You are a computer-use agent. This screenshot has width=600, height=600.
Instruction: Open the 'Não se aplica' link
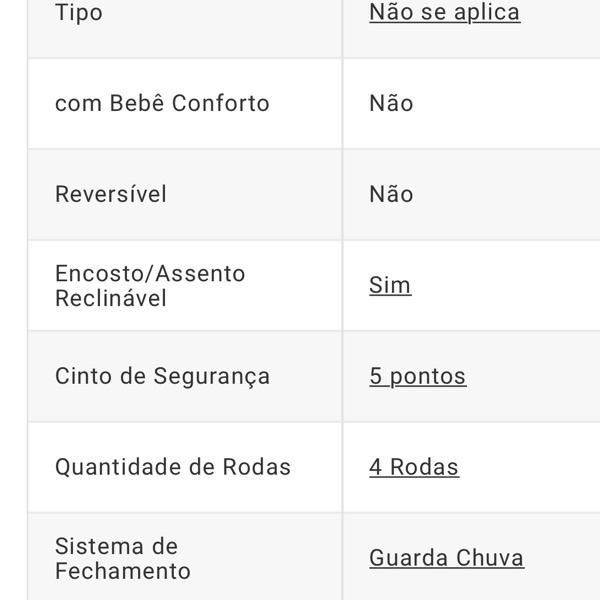tap(444, 13)
